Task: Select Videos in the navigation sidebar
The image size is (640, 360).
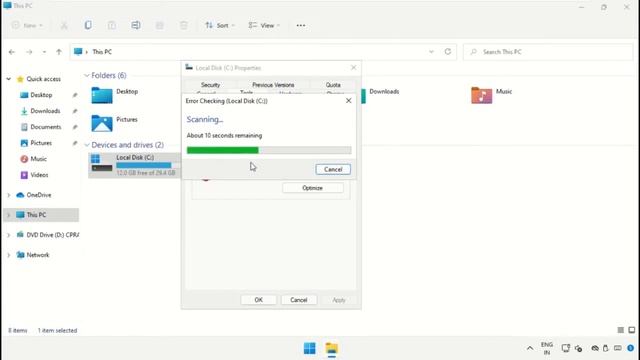Action: point(39,175)
